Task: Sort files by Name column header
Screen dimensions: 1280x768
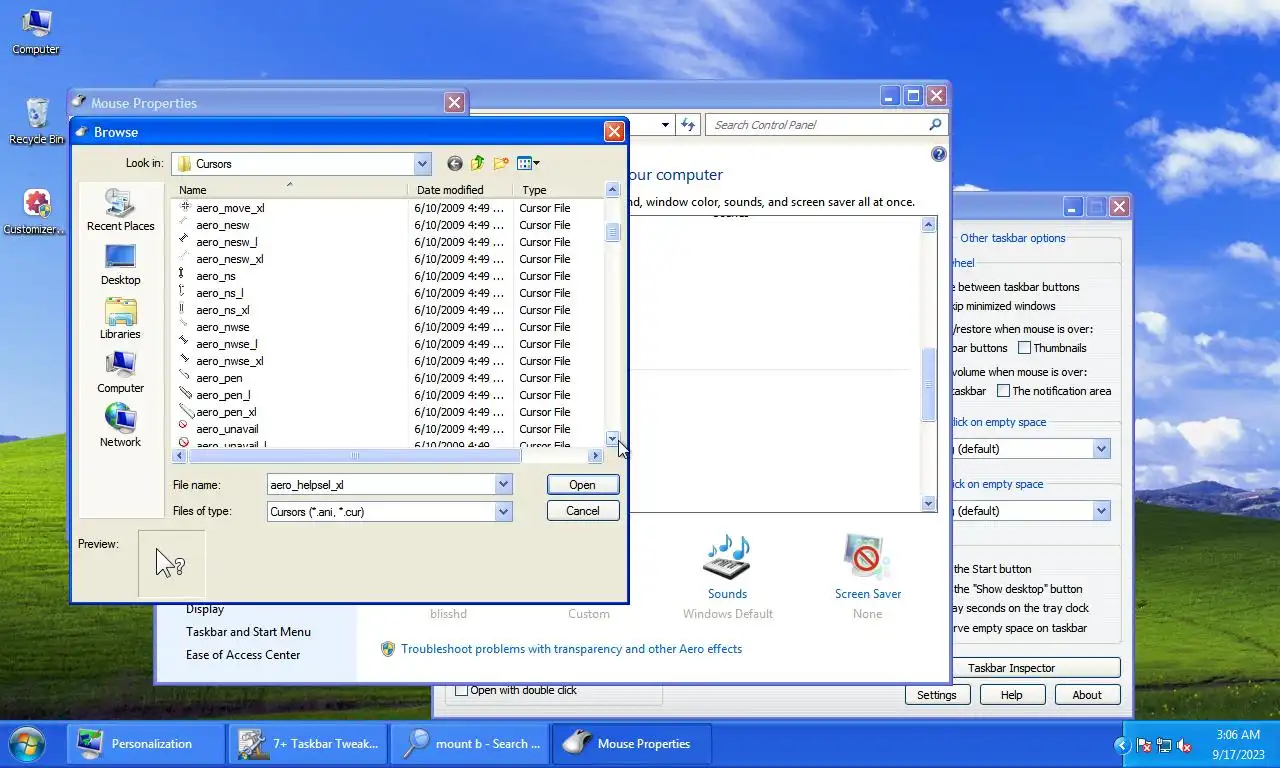Action: pos(290,190)
